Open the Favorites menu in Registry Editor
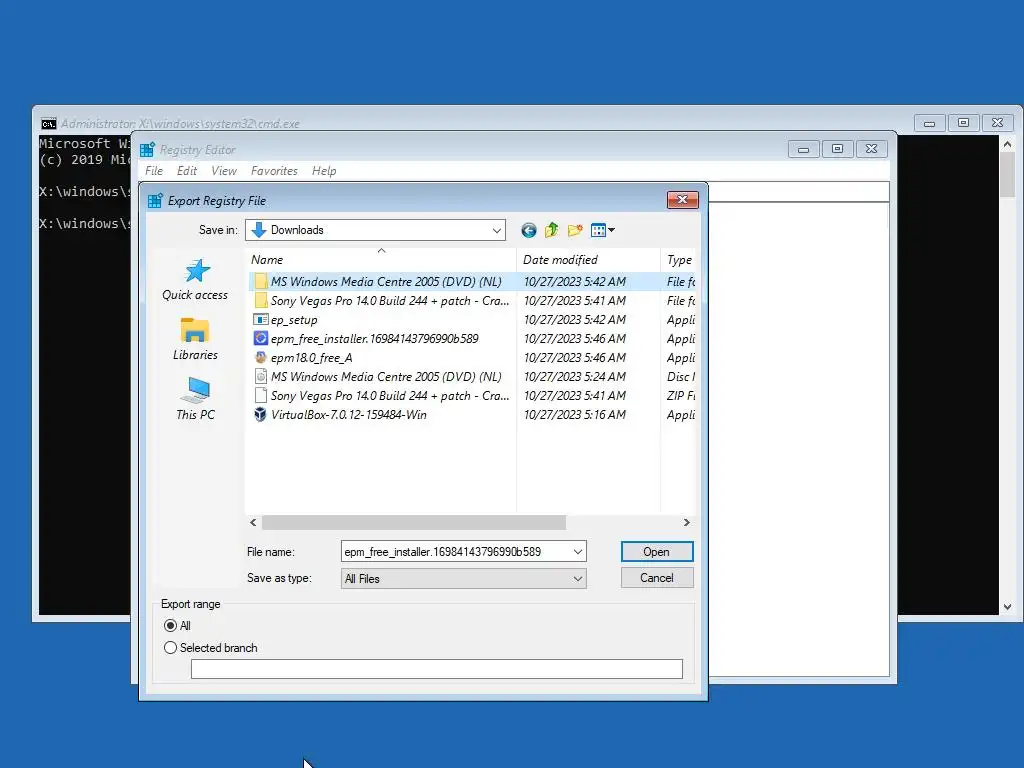Screen dimensions: 1024x768 coord(274,170)
